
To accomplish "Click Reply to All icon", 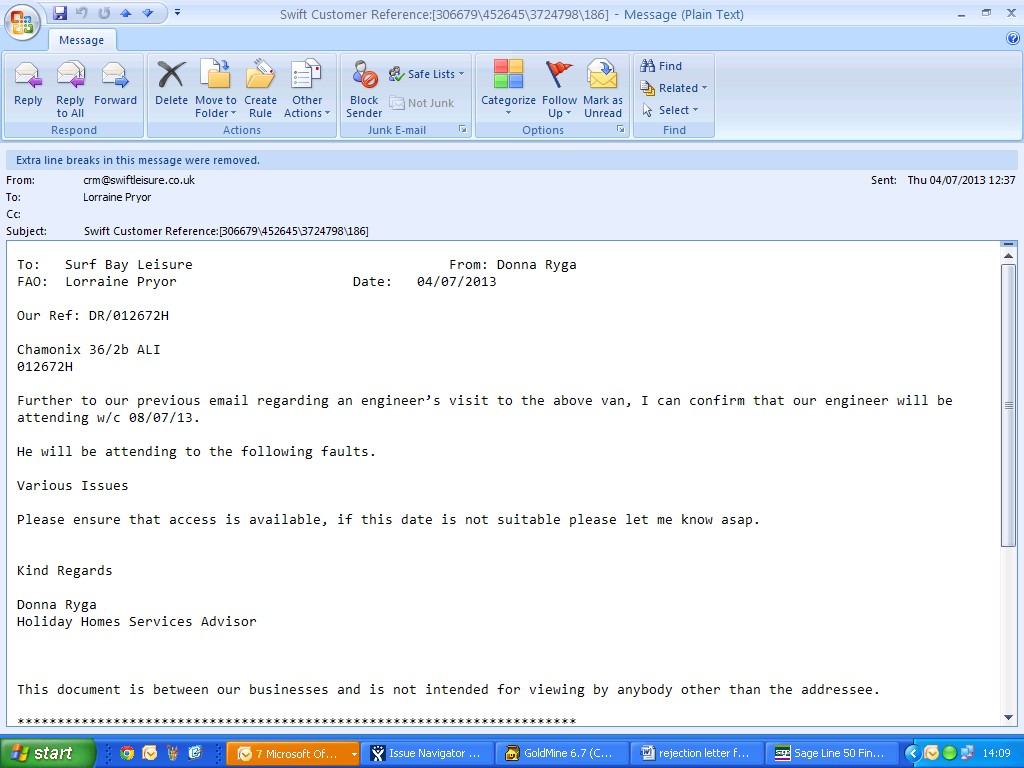I will tap(70, 89).
